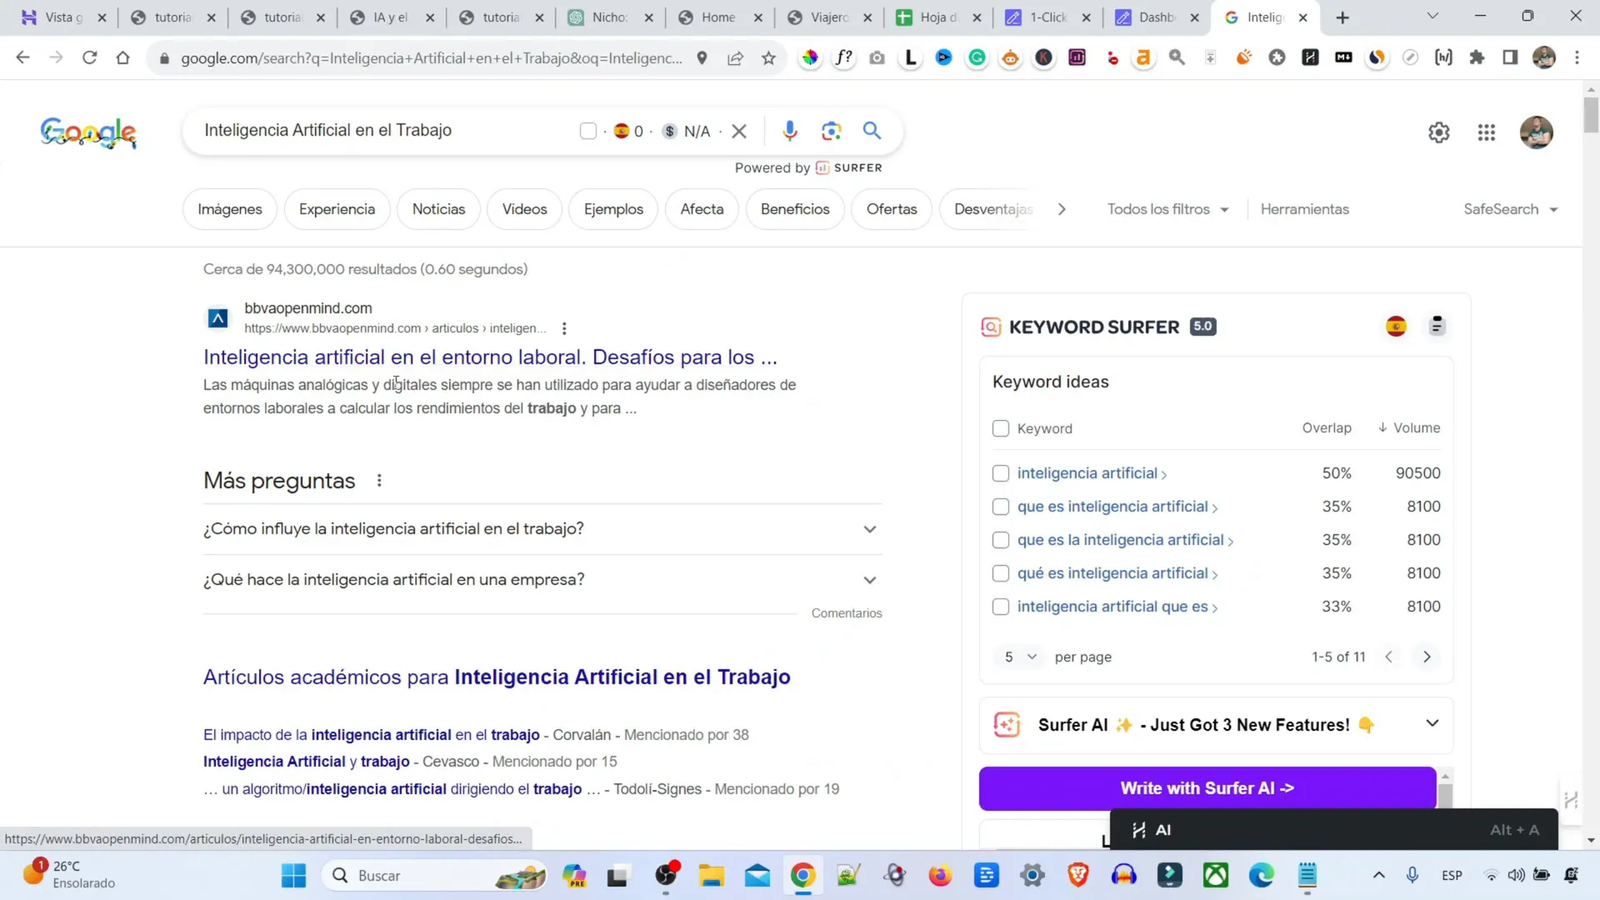The width and height of the screenshot is (1600, 900).
Task: Switch to the Noticias filter tab
Action: tap(438, 209)
